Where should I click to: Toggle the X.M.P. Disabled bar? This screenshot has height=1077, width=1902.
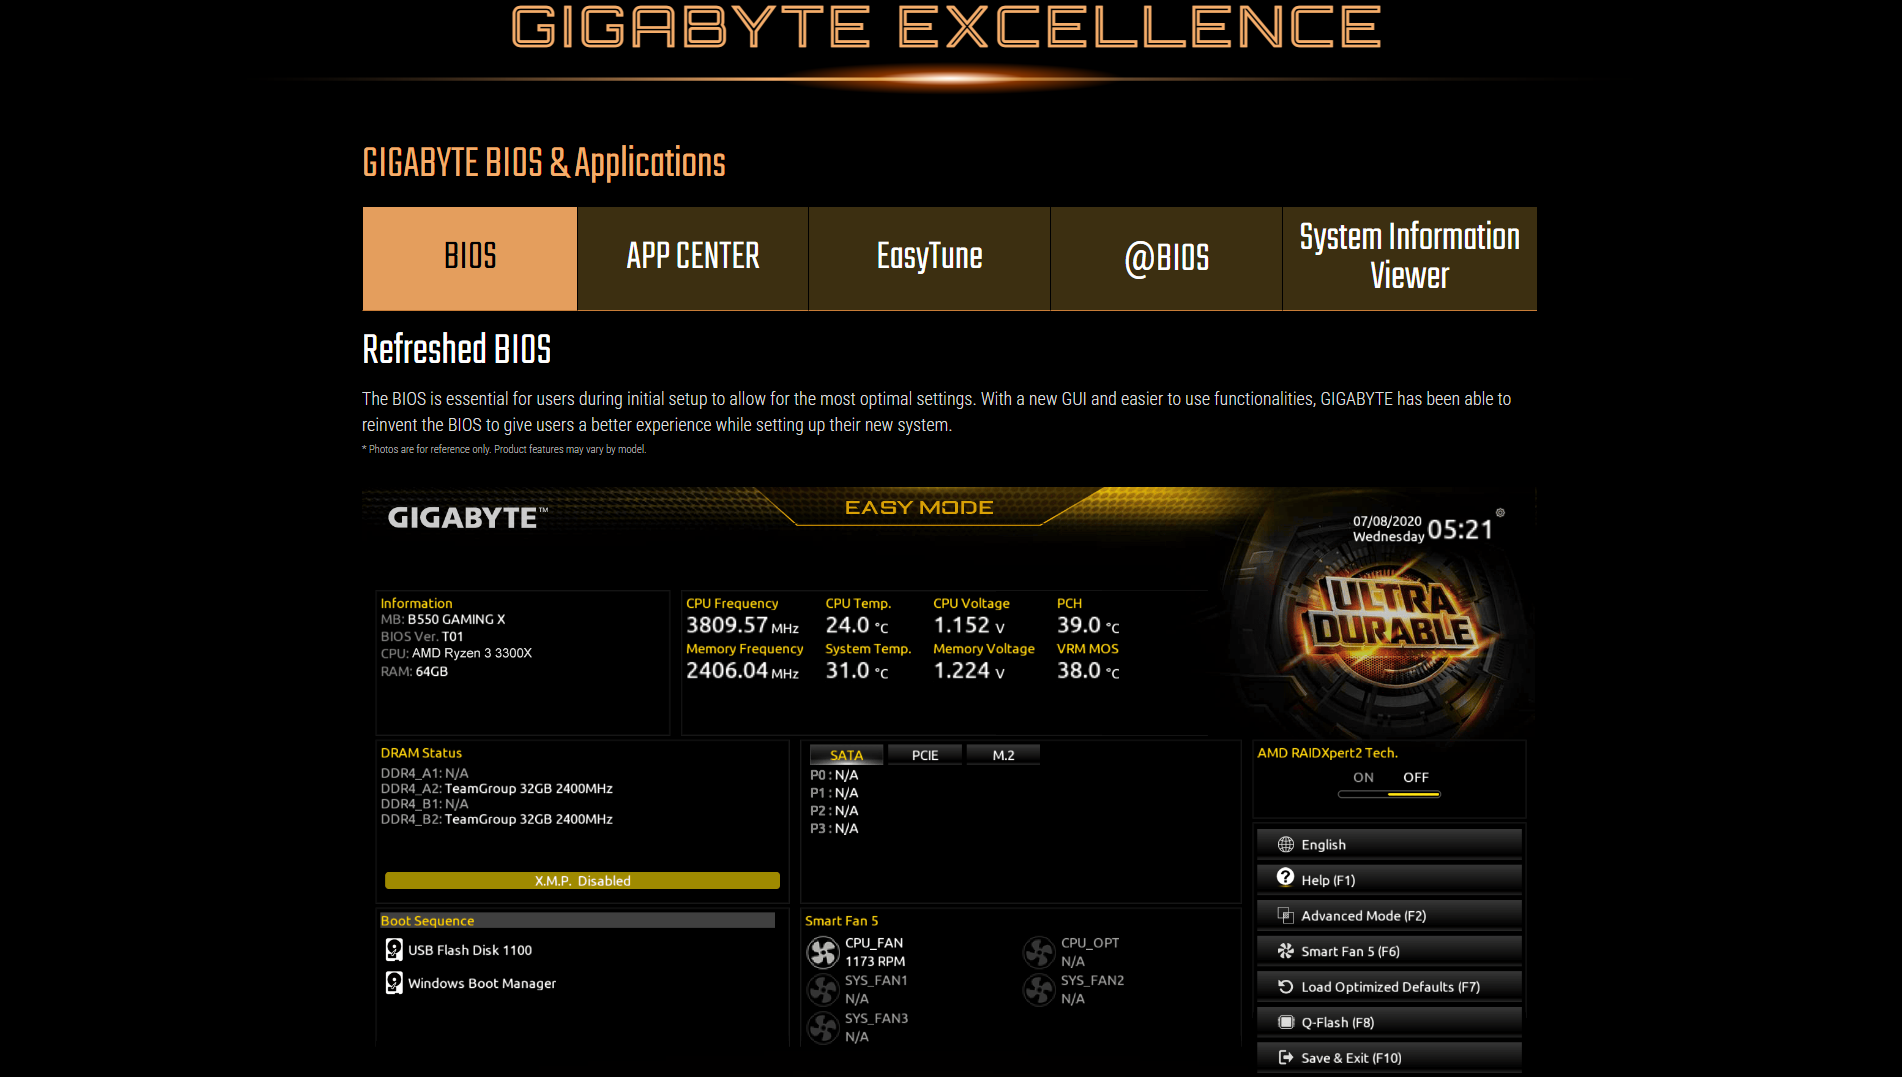point(582,880)
